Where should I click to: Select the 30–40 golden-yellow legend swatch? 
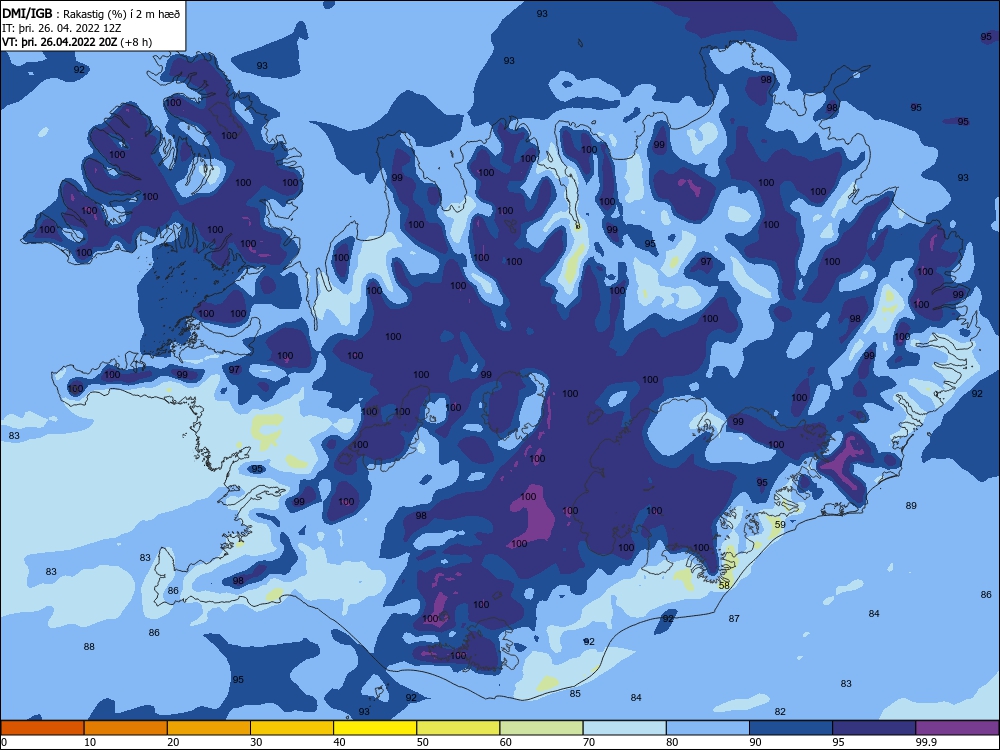(292, 728)
